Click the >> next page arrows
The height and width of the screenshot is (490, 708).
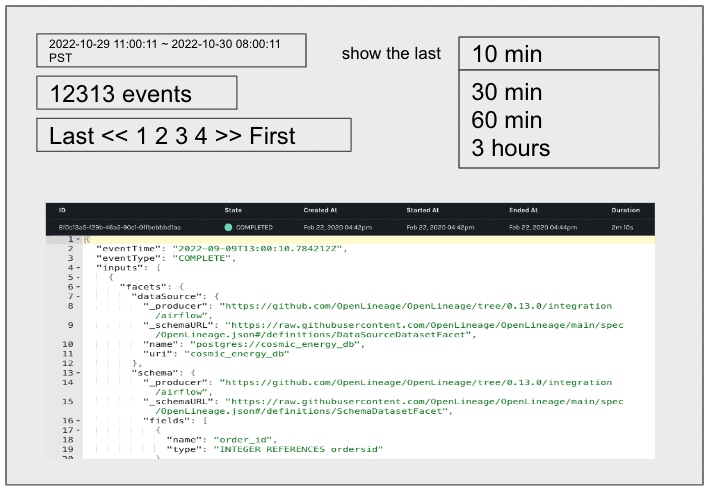tap(228, 135)
